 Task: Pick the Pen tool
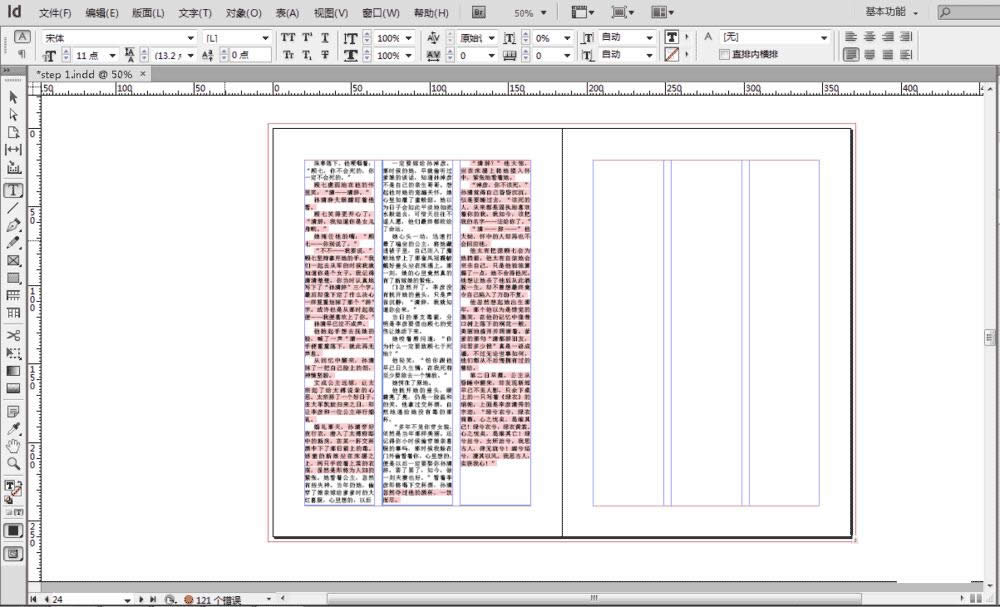[x=14, y=226]
